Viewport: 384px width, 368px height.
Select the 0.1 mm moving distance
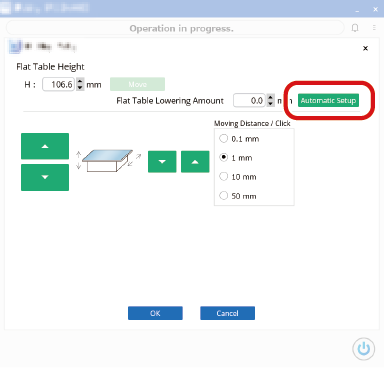click(x=224, y=138)
